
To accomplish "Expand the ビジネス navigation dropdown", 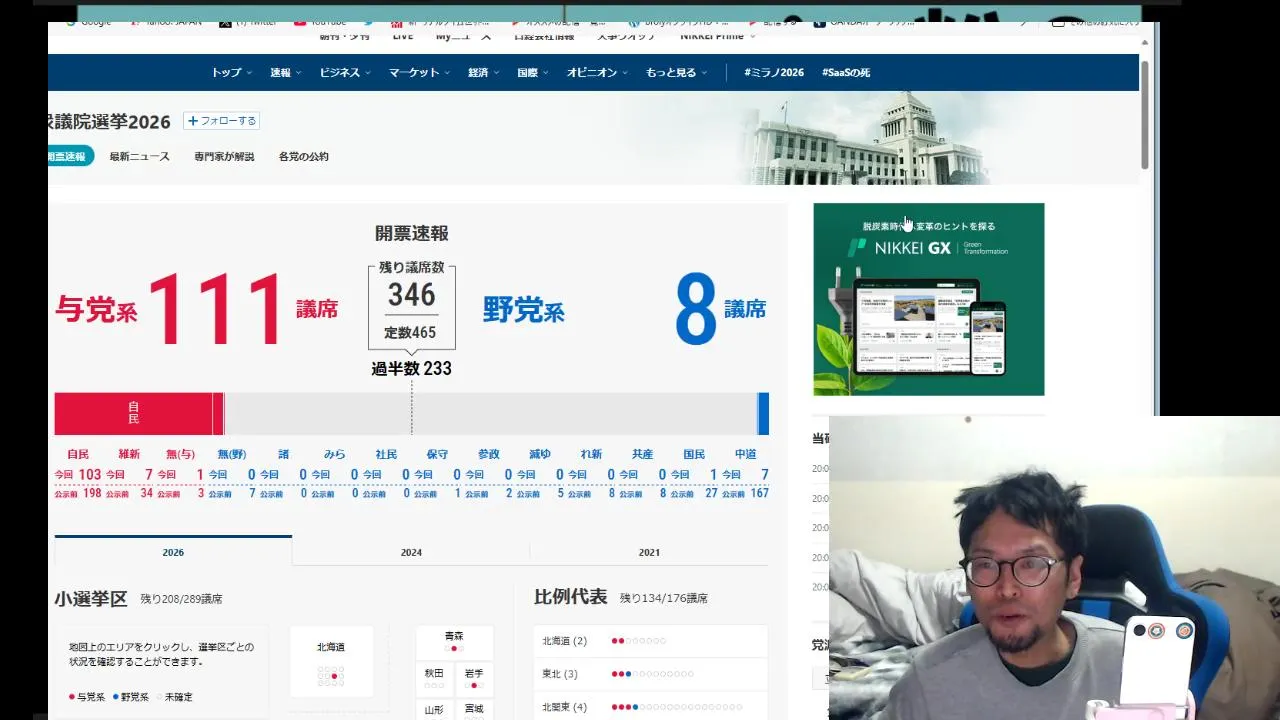I will click(x=345, y=73).
